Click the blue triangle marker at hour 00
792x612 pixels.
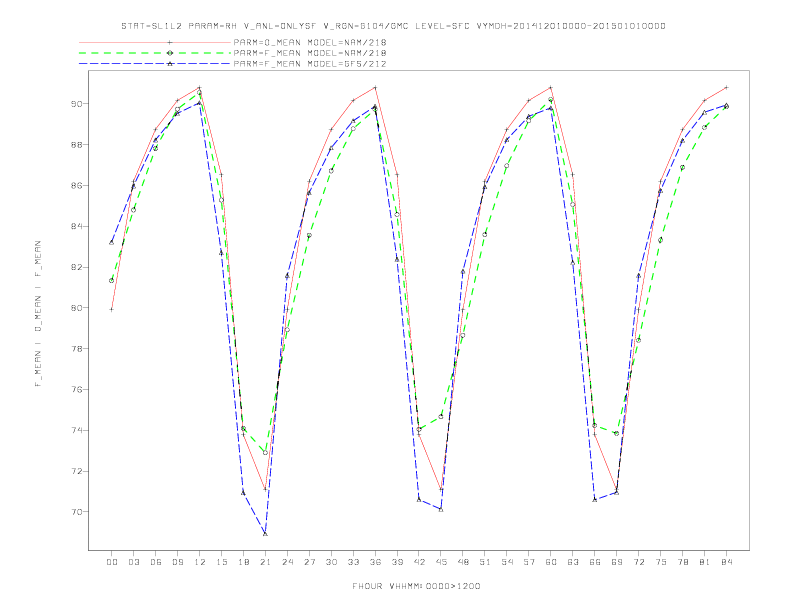112,243
